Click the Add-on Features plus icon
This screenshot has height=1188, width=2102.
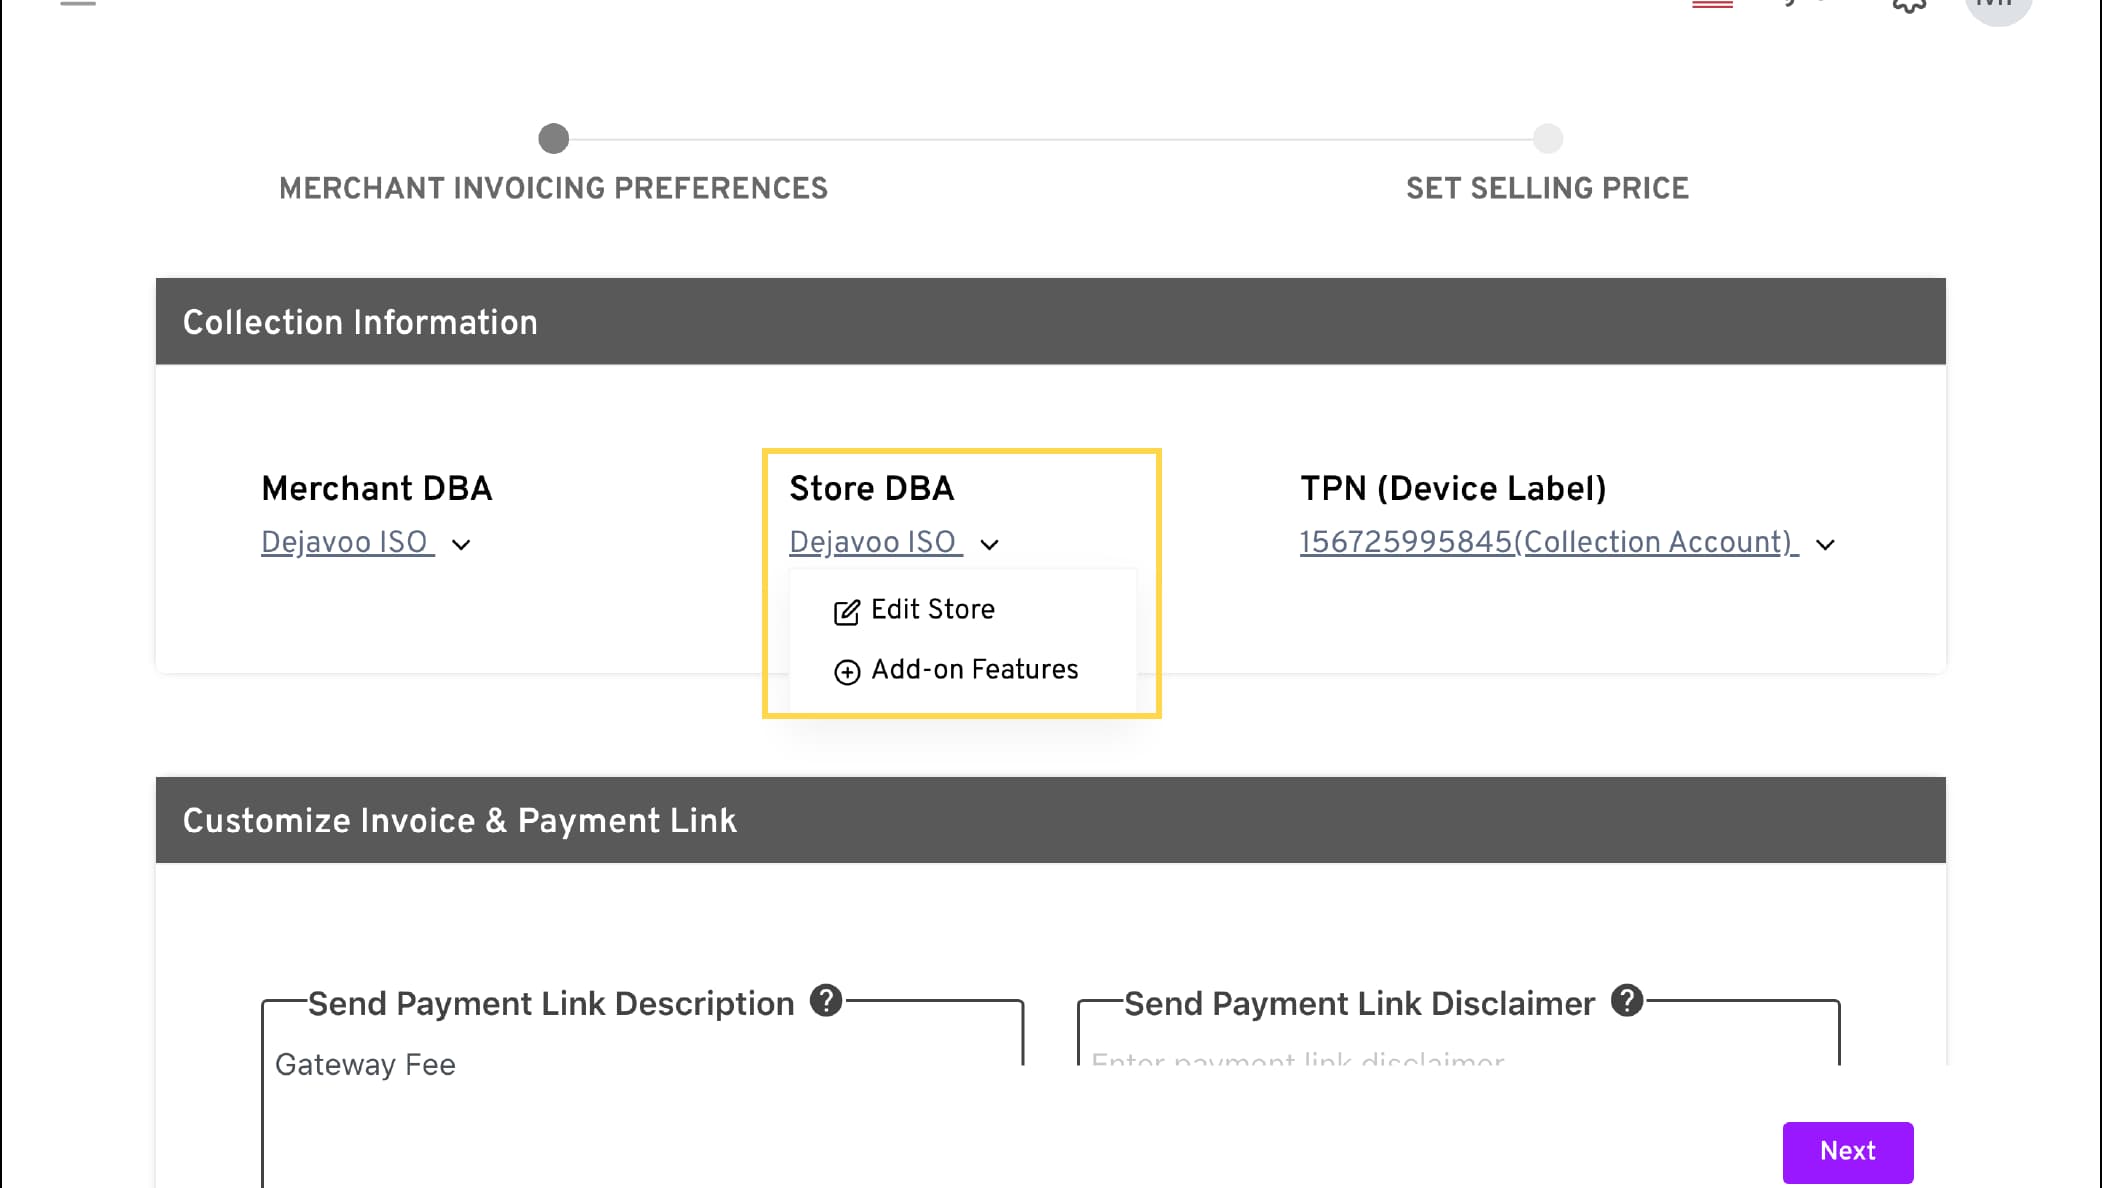[847, 672]
